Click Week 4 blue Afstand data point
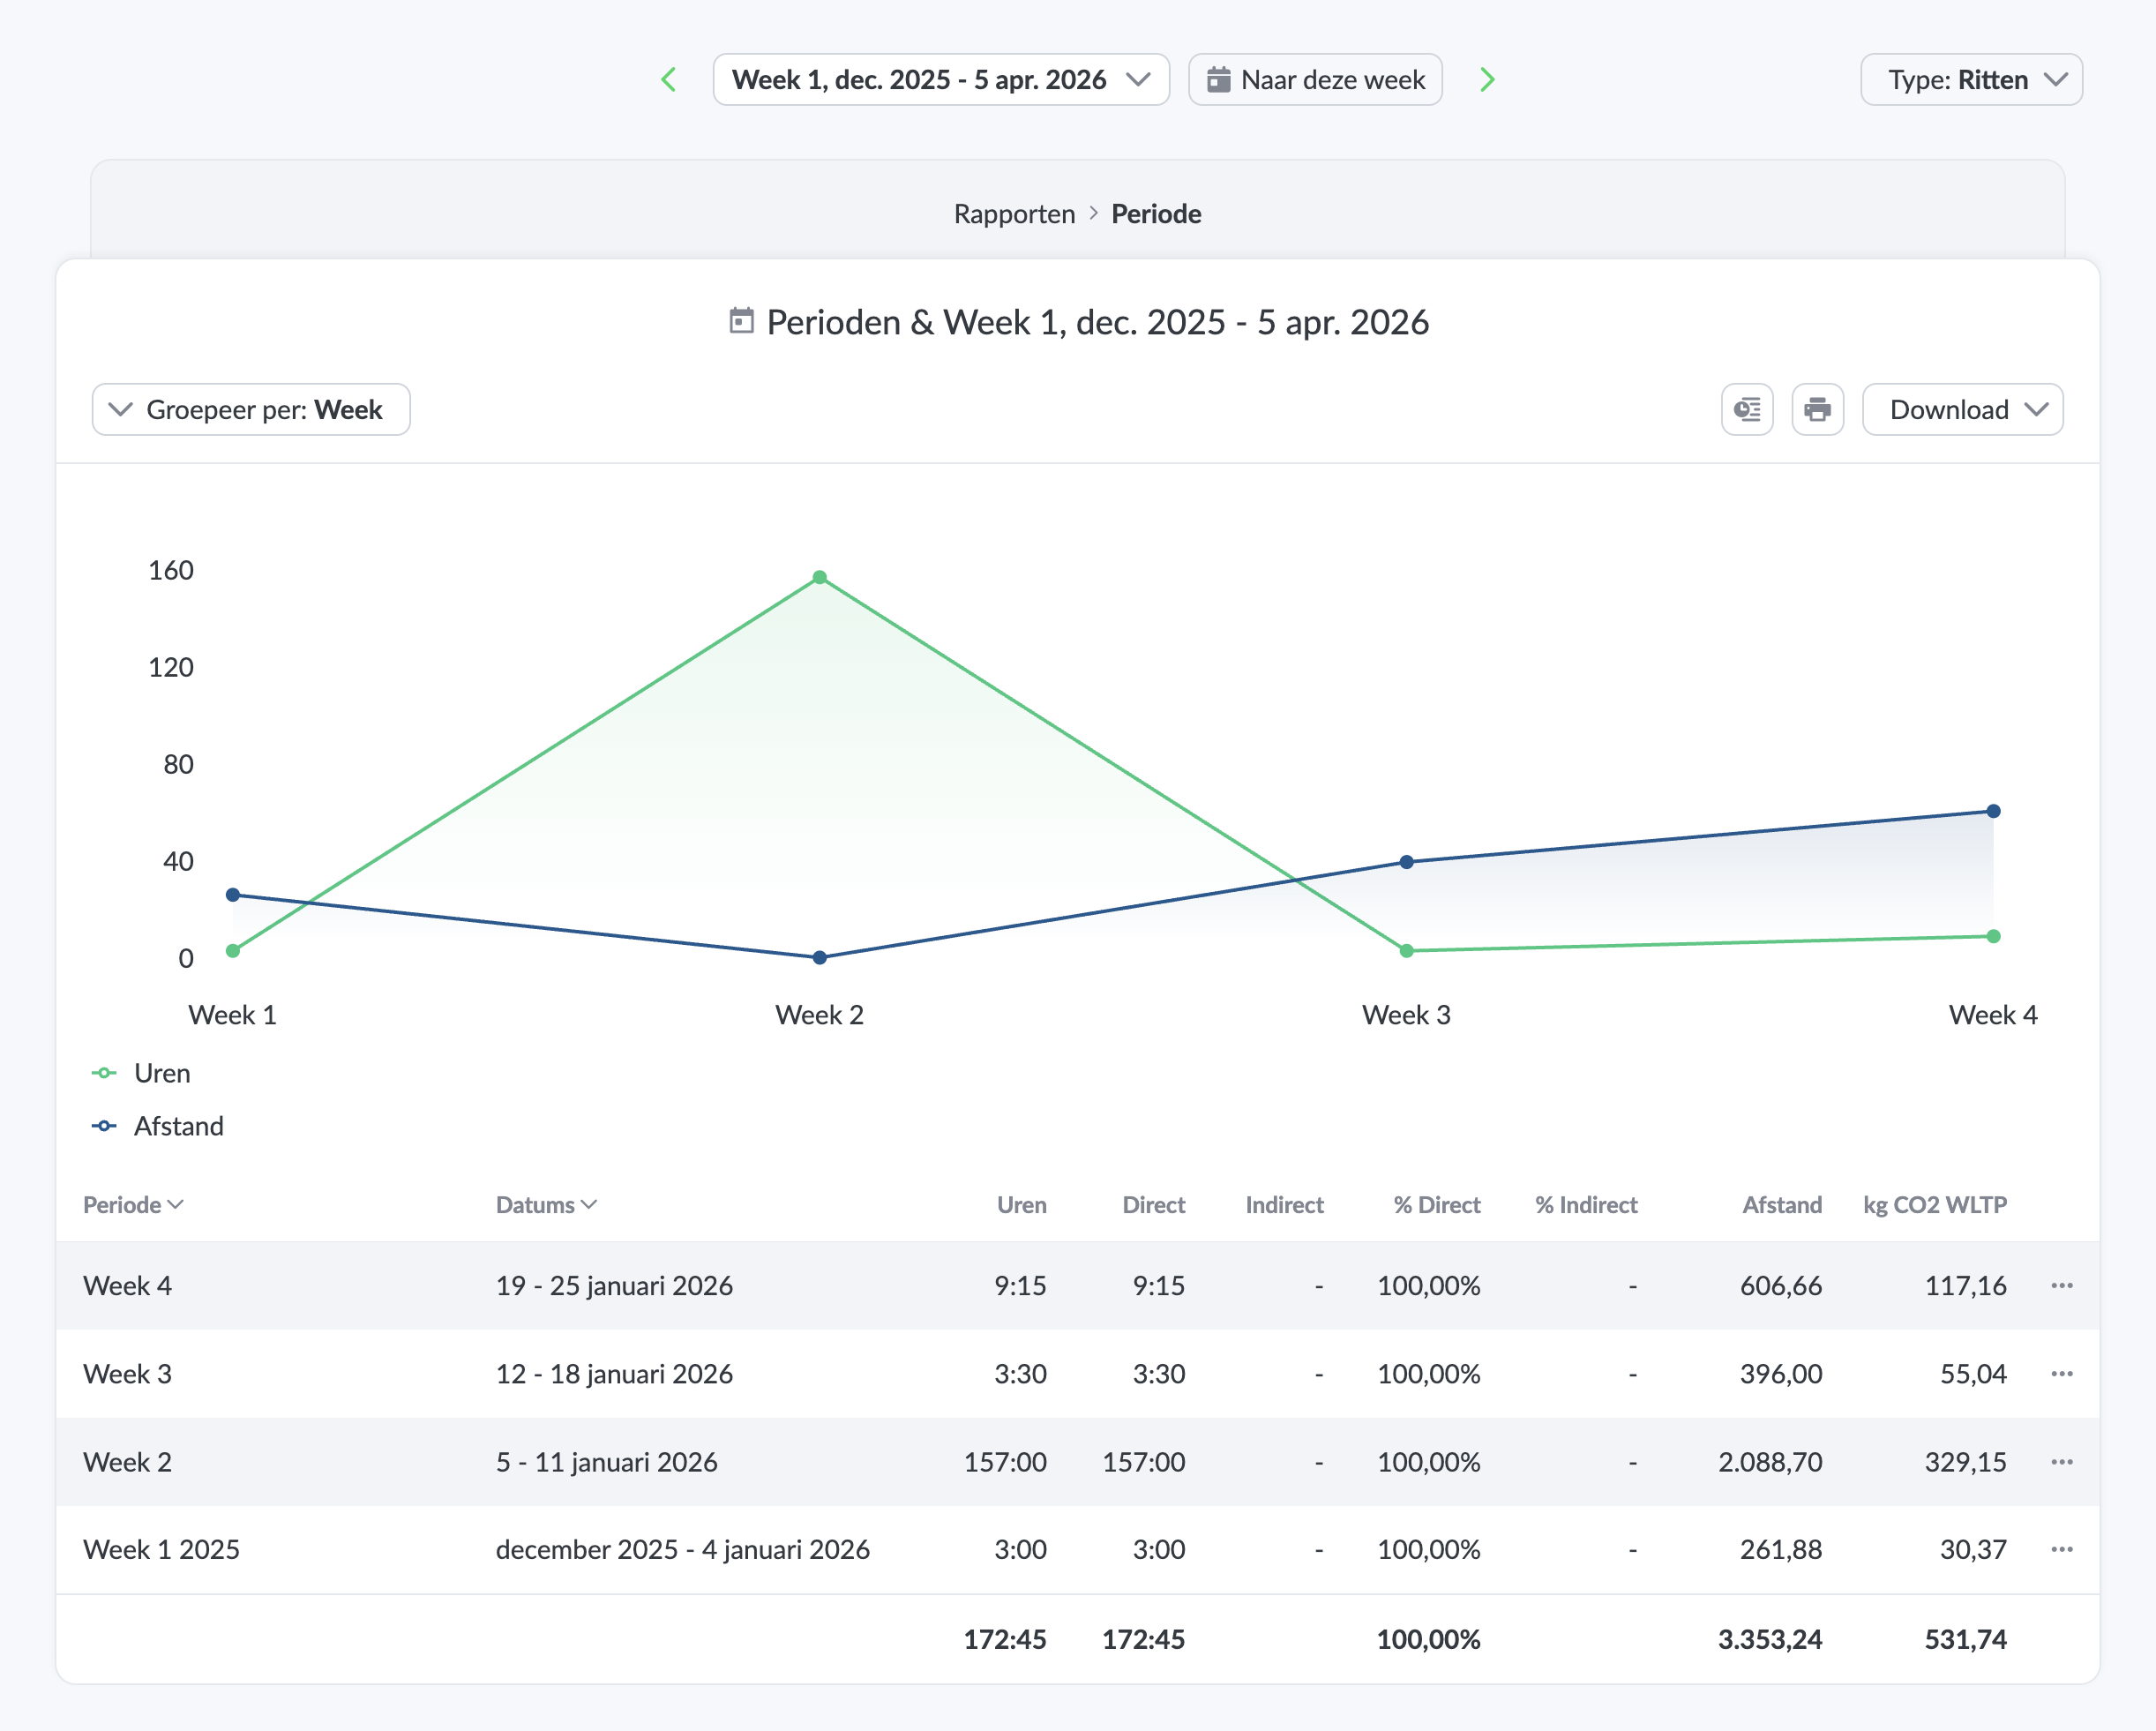The height and width of the screenshot is (1731, 2156). pos(1992,811)
